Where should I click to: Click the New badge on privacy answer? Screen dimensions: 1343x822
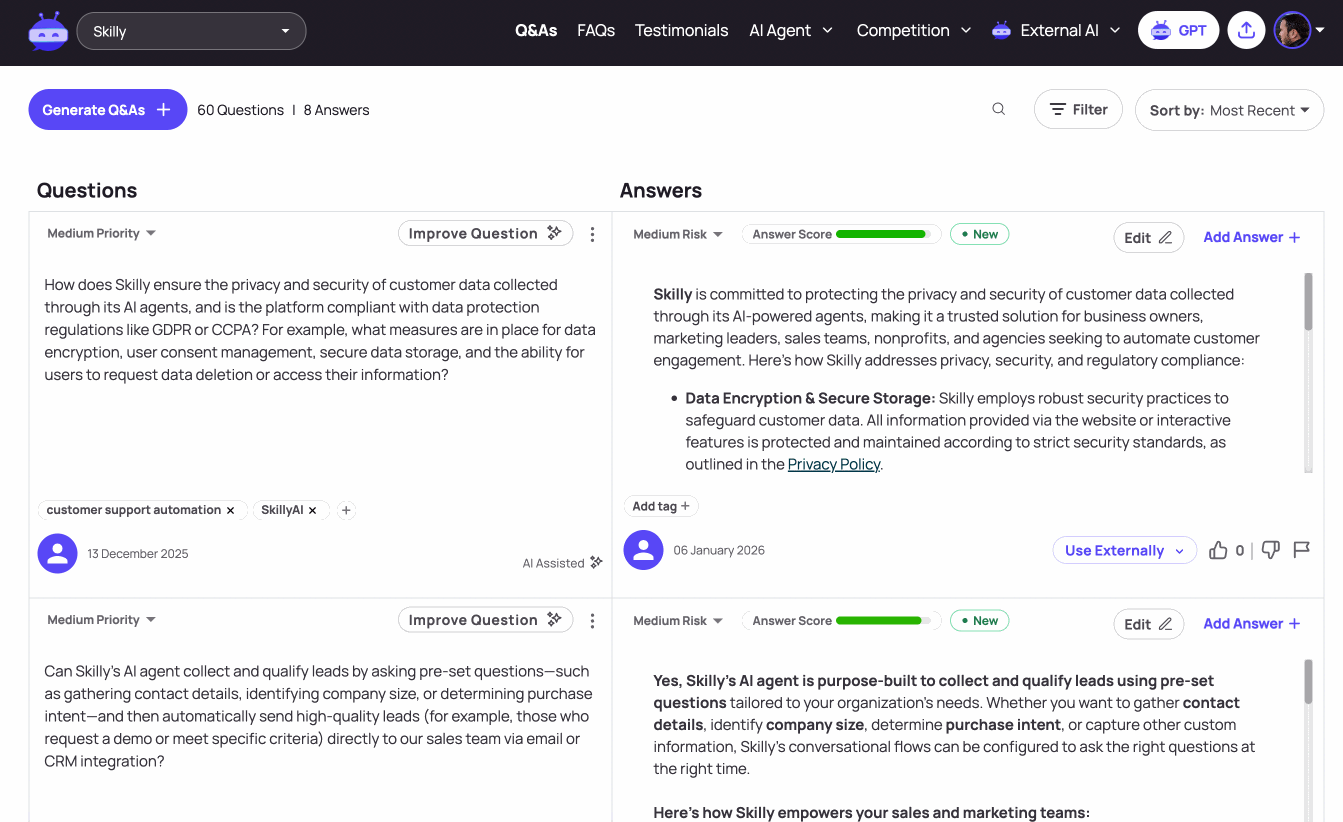pos(980,234)
